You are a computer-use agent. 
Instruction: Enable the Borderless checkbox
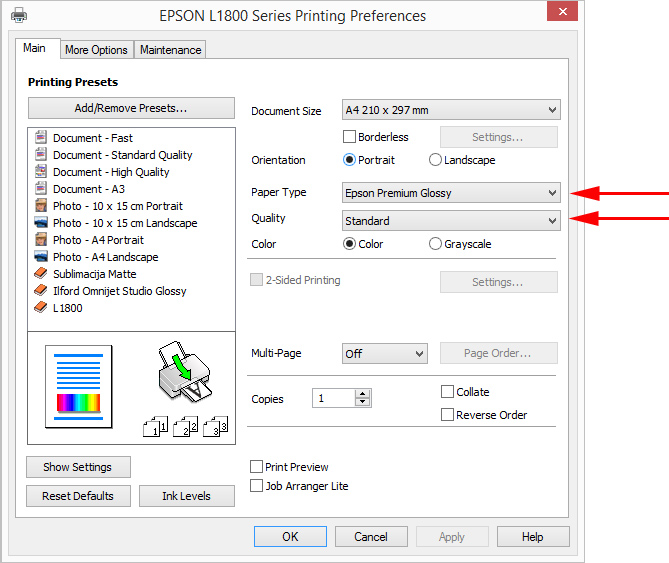tap(350, 137)
